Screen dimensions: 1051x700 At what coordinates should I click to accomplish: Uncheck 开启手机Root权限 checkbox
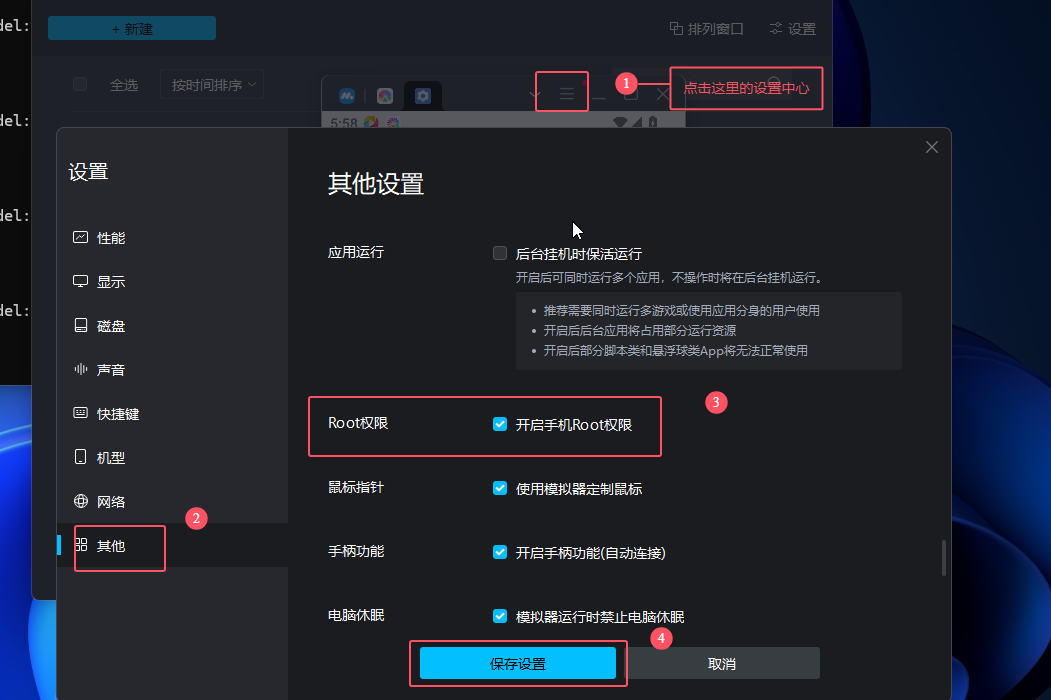point(500,424)
